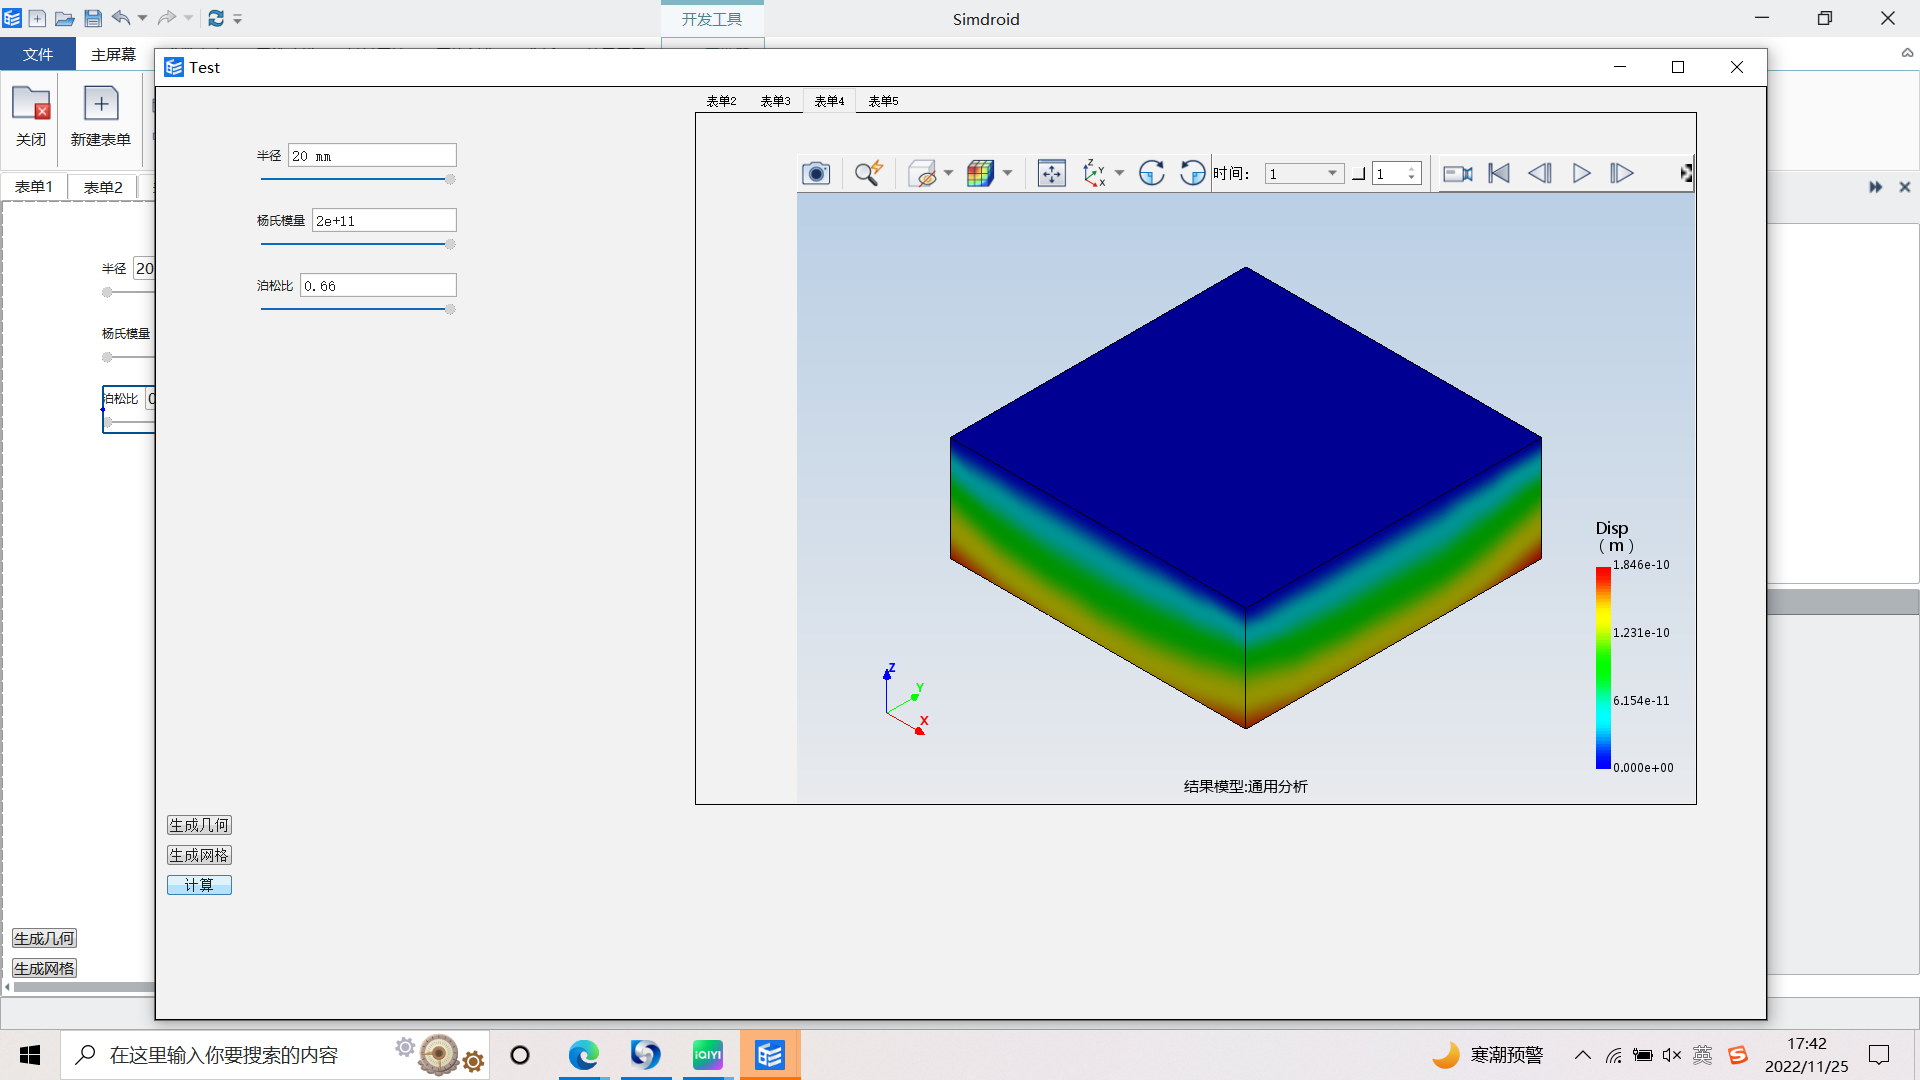
Task: Switch to 表单3 tab in Test window
Action: 775,101
